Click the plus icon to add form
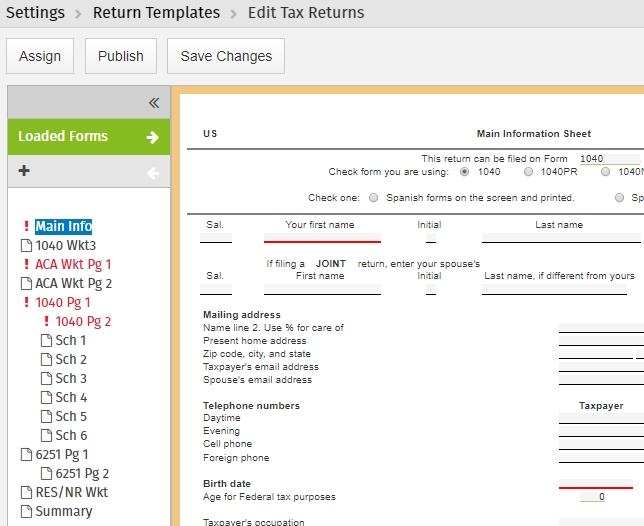This screenshot has width=644, height=526. 24,171
